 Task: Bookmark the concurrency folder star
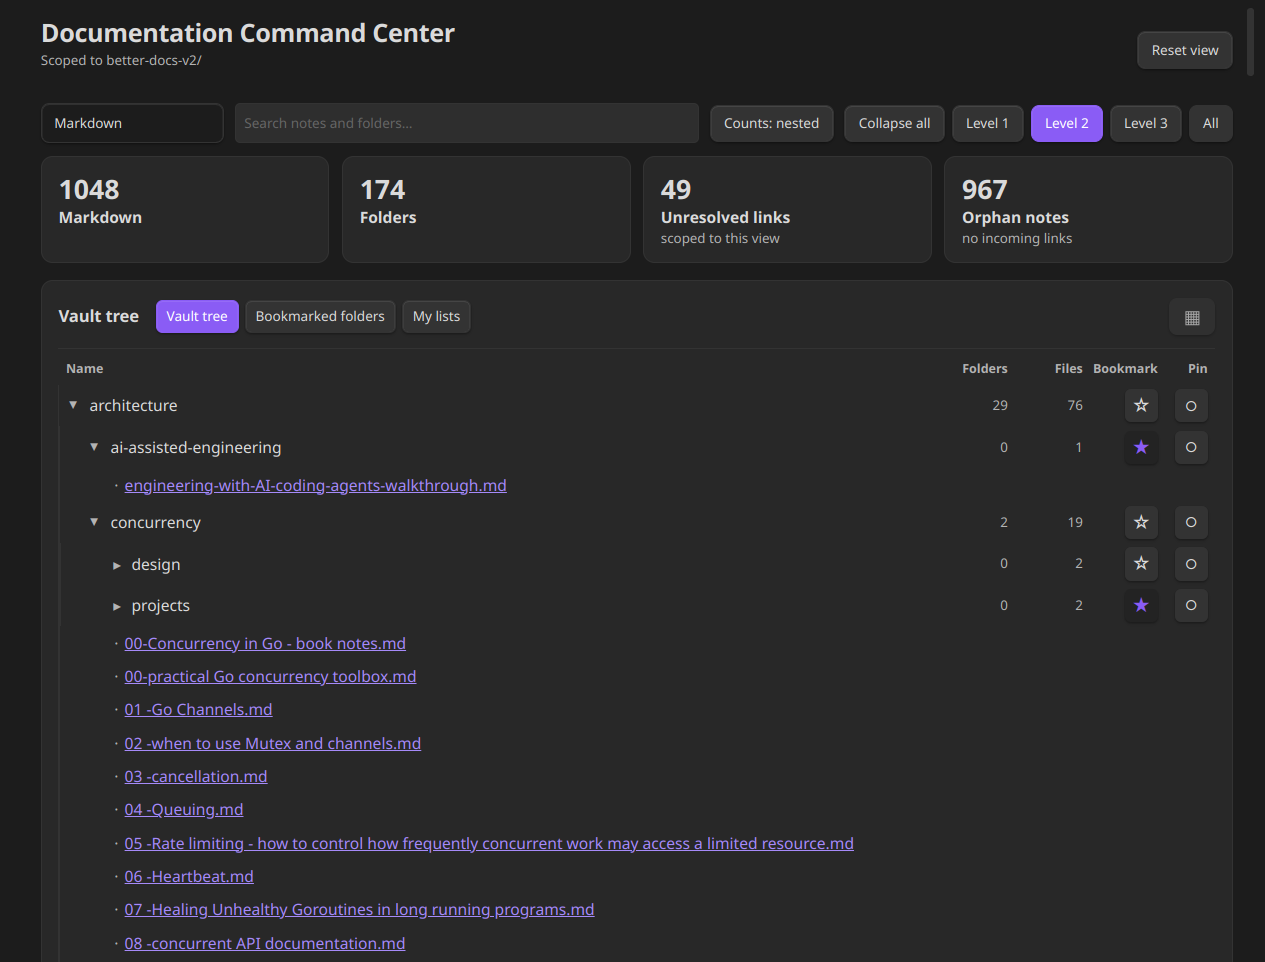coord(1141,522)
